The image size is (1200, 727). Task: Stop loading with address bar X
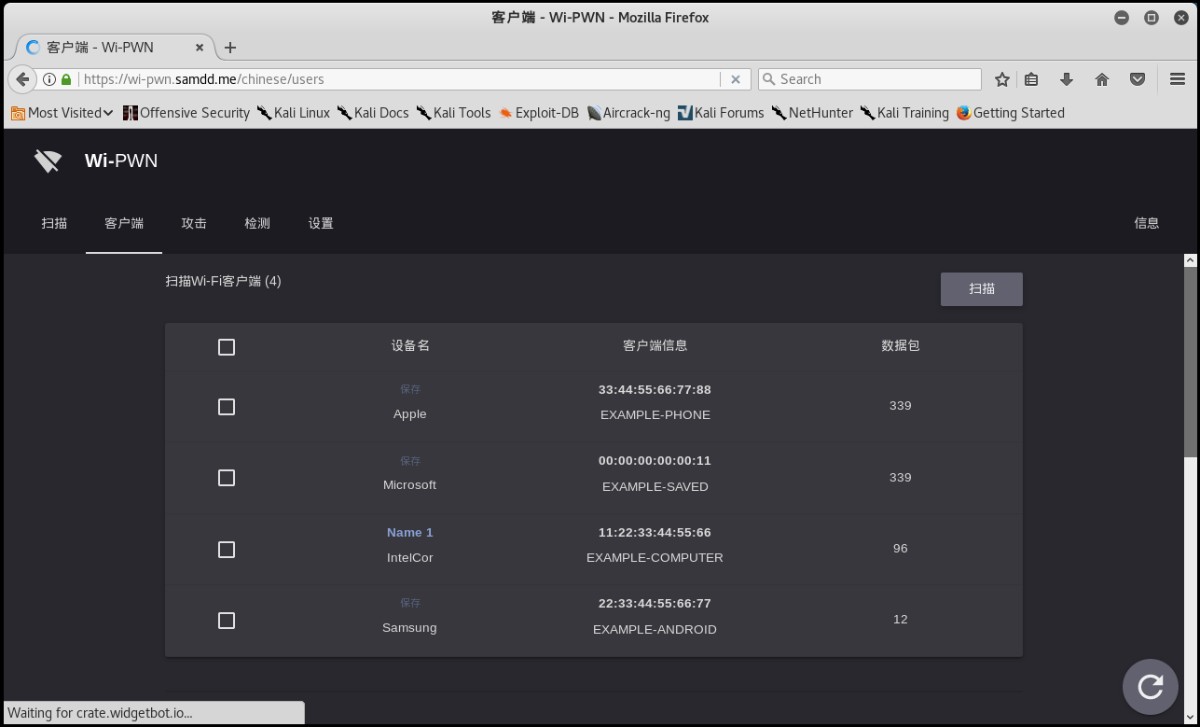[x=735, y=79]
